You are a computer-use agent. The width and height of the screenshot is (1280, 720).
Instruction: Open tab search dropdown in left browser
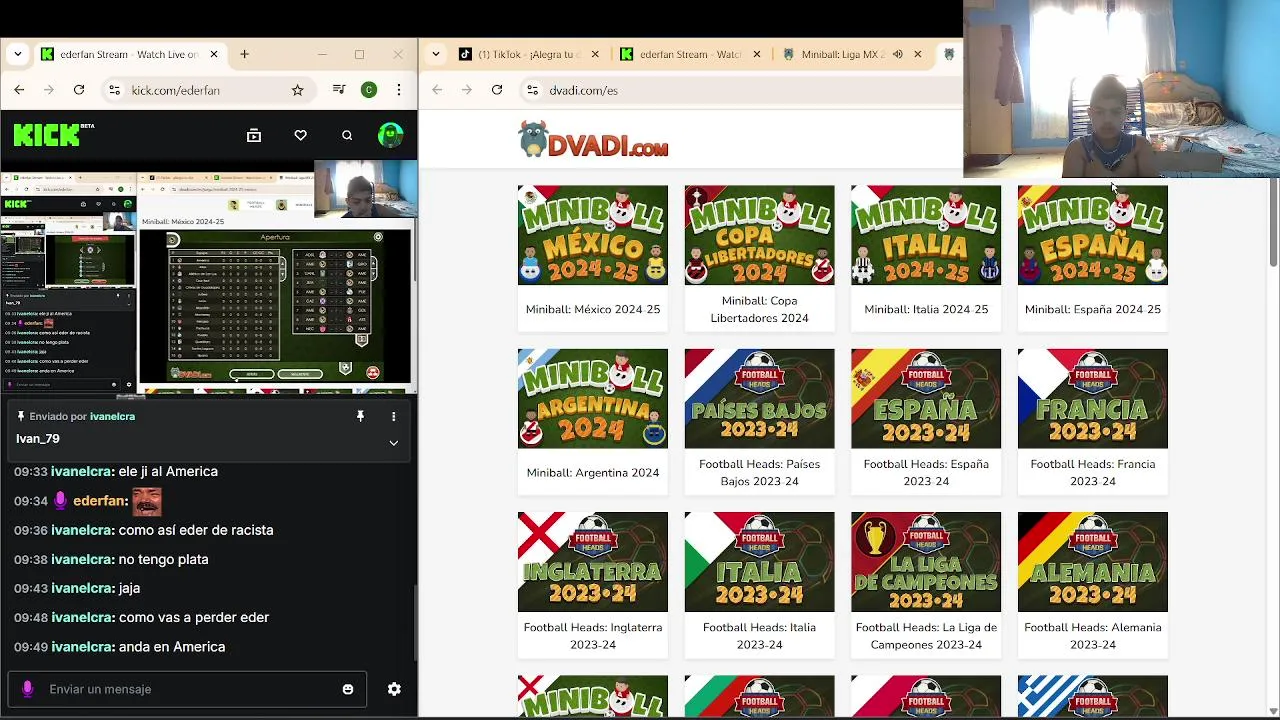click(17, 54)
